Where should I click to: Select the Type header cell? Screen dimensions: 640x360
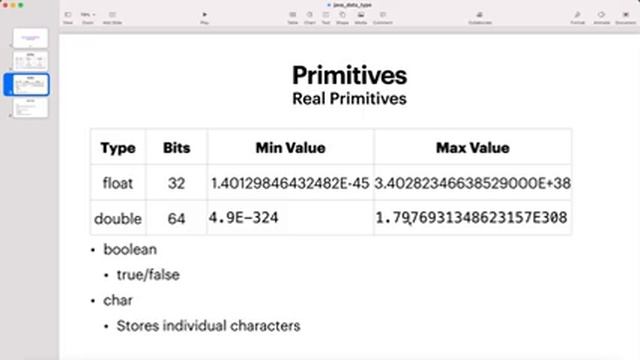(x=118, y=147)
